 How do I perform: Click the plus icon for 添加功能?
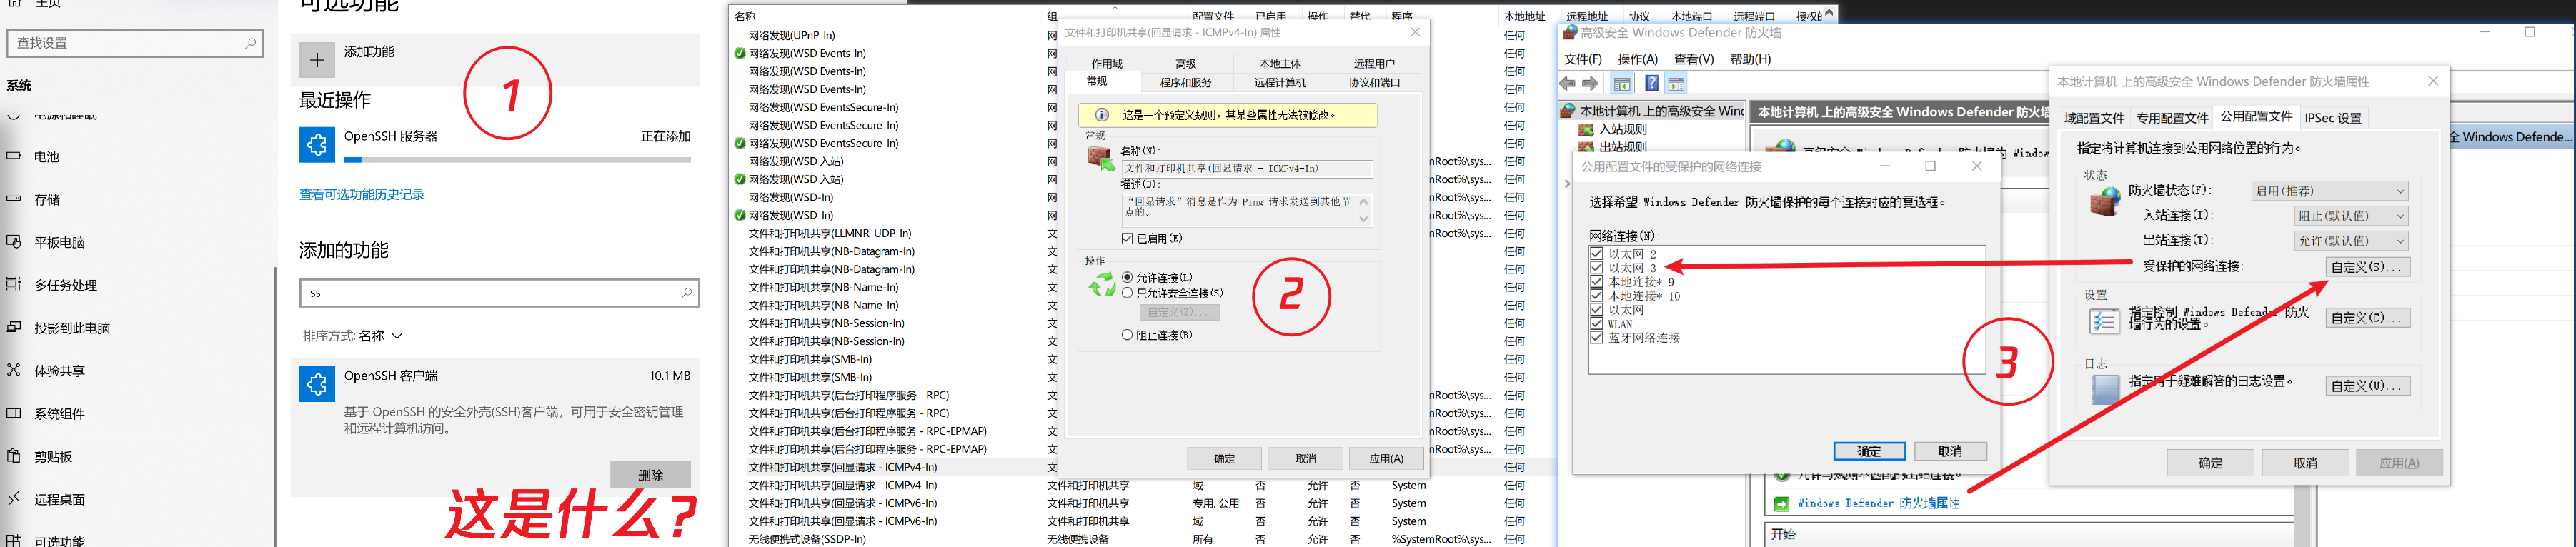point(317,60)
